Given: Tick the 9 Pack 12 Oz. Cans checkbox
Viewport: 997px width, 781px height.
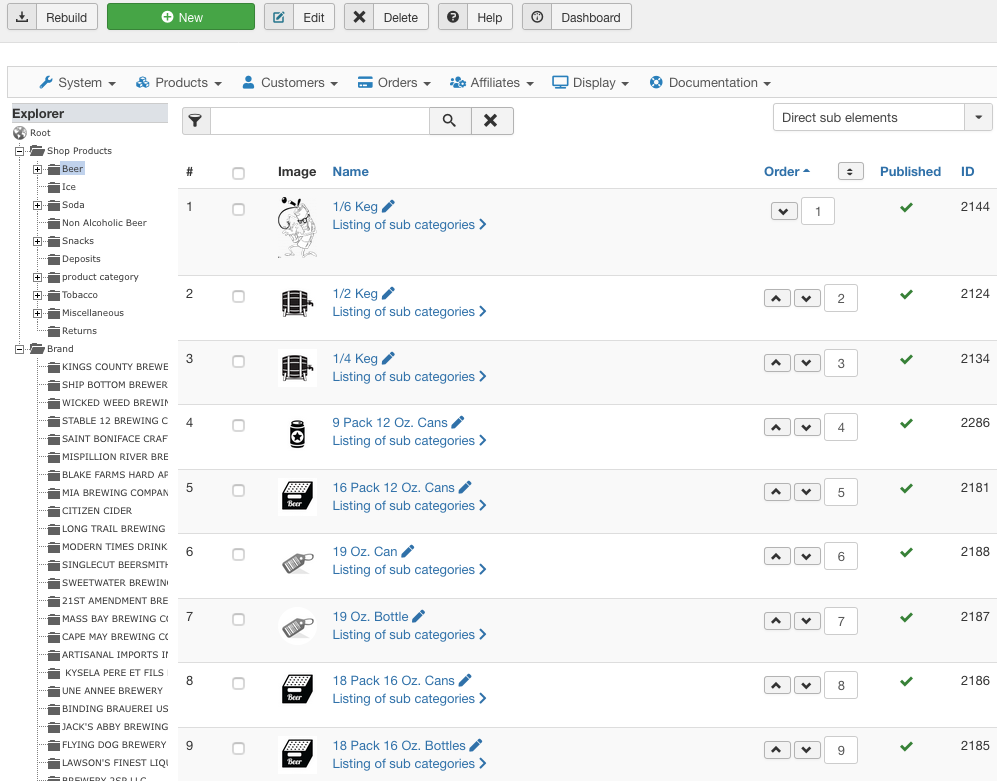Looking at the screenshot, I should pos(238,425).
